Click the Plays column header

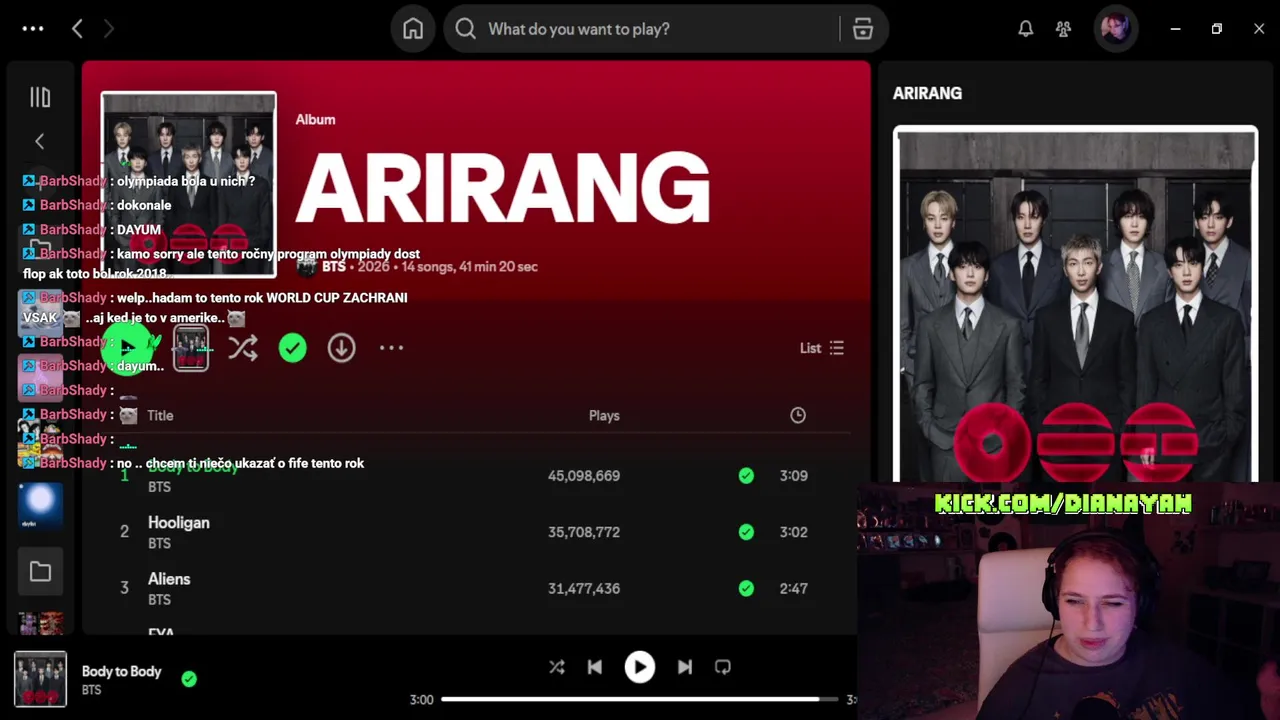point(604,415)
